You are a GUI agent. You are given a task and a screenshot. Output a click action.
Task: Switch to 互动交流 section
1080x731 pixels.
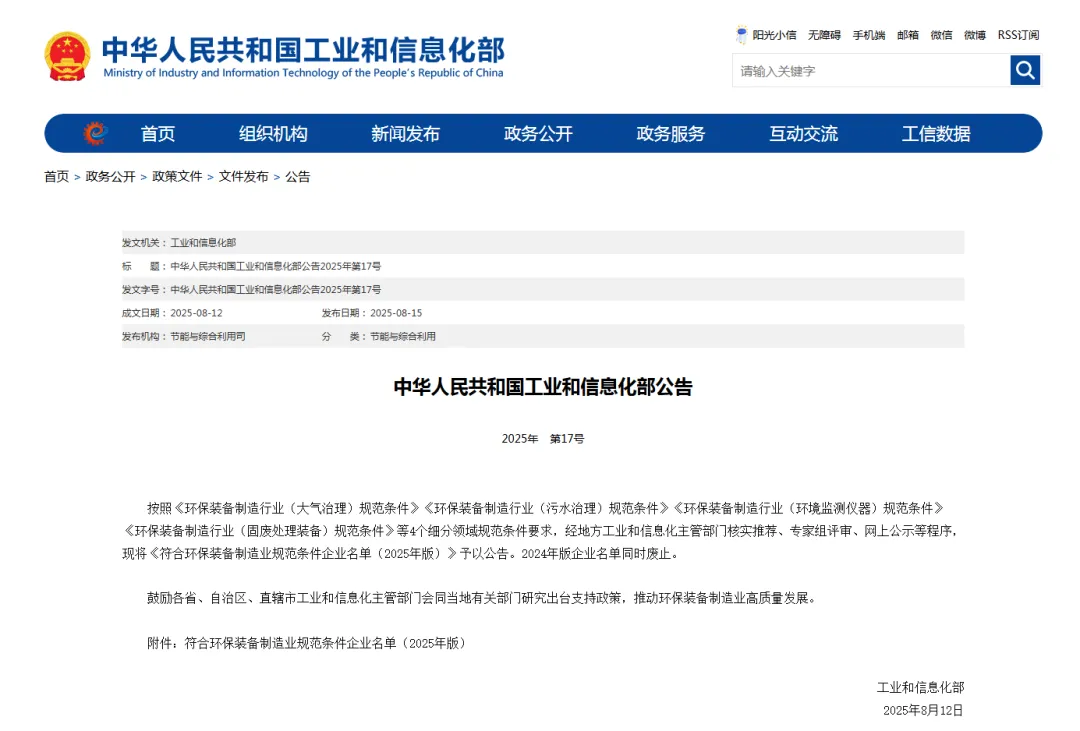point(803,134)
